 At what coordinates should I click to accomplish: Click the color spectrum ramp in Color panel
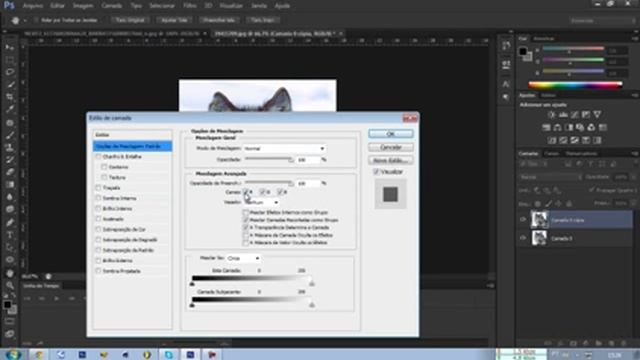[x=575, y=85]
